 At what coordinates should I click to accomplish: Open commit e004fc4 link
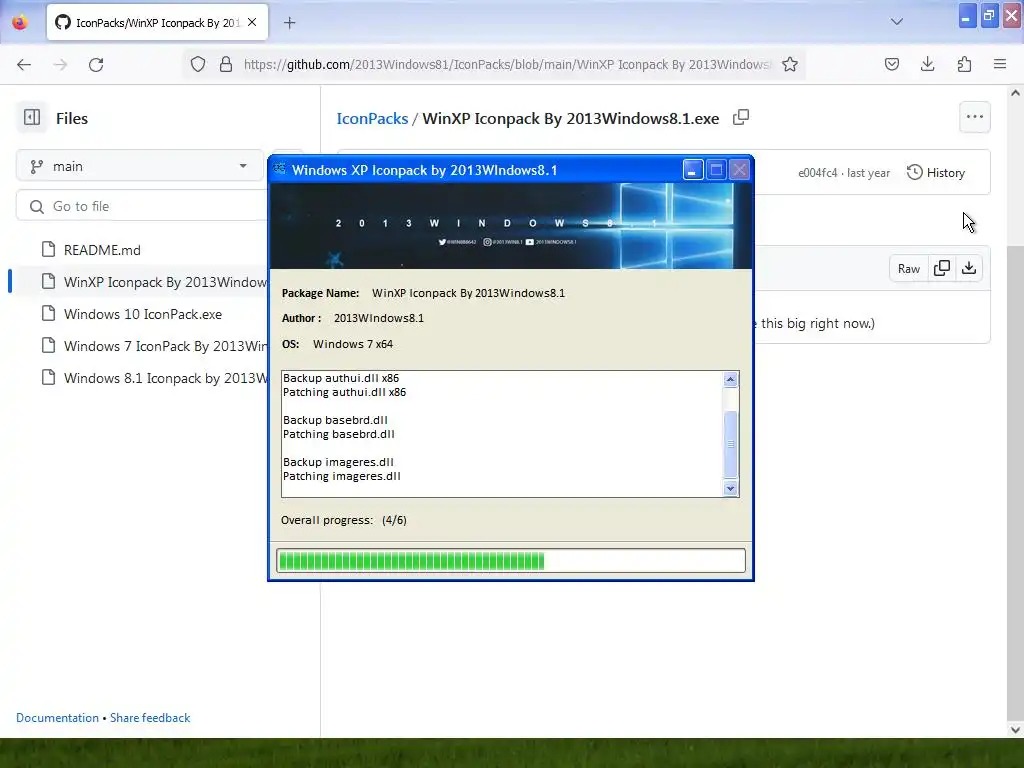pos(817,172)
